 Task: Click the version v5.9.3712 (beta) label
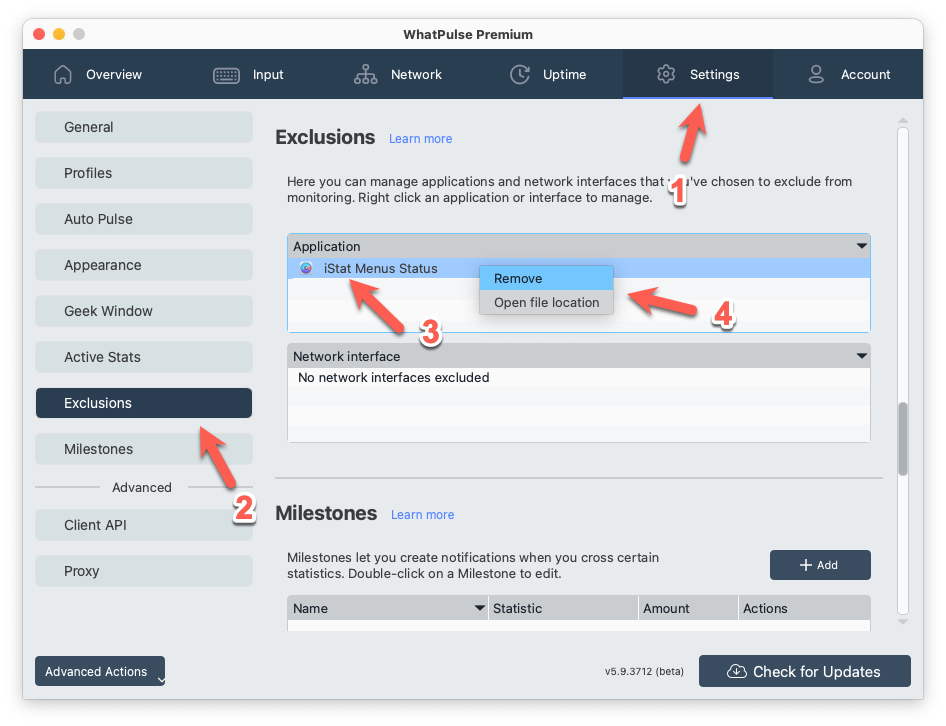[x=644, y=671]
